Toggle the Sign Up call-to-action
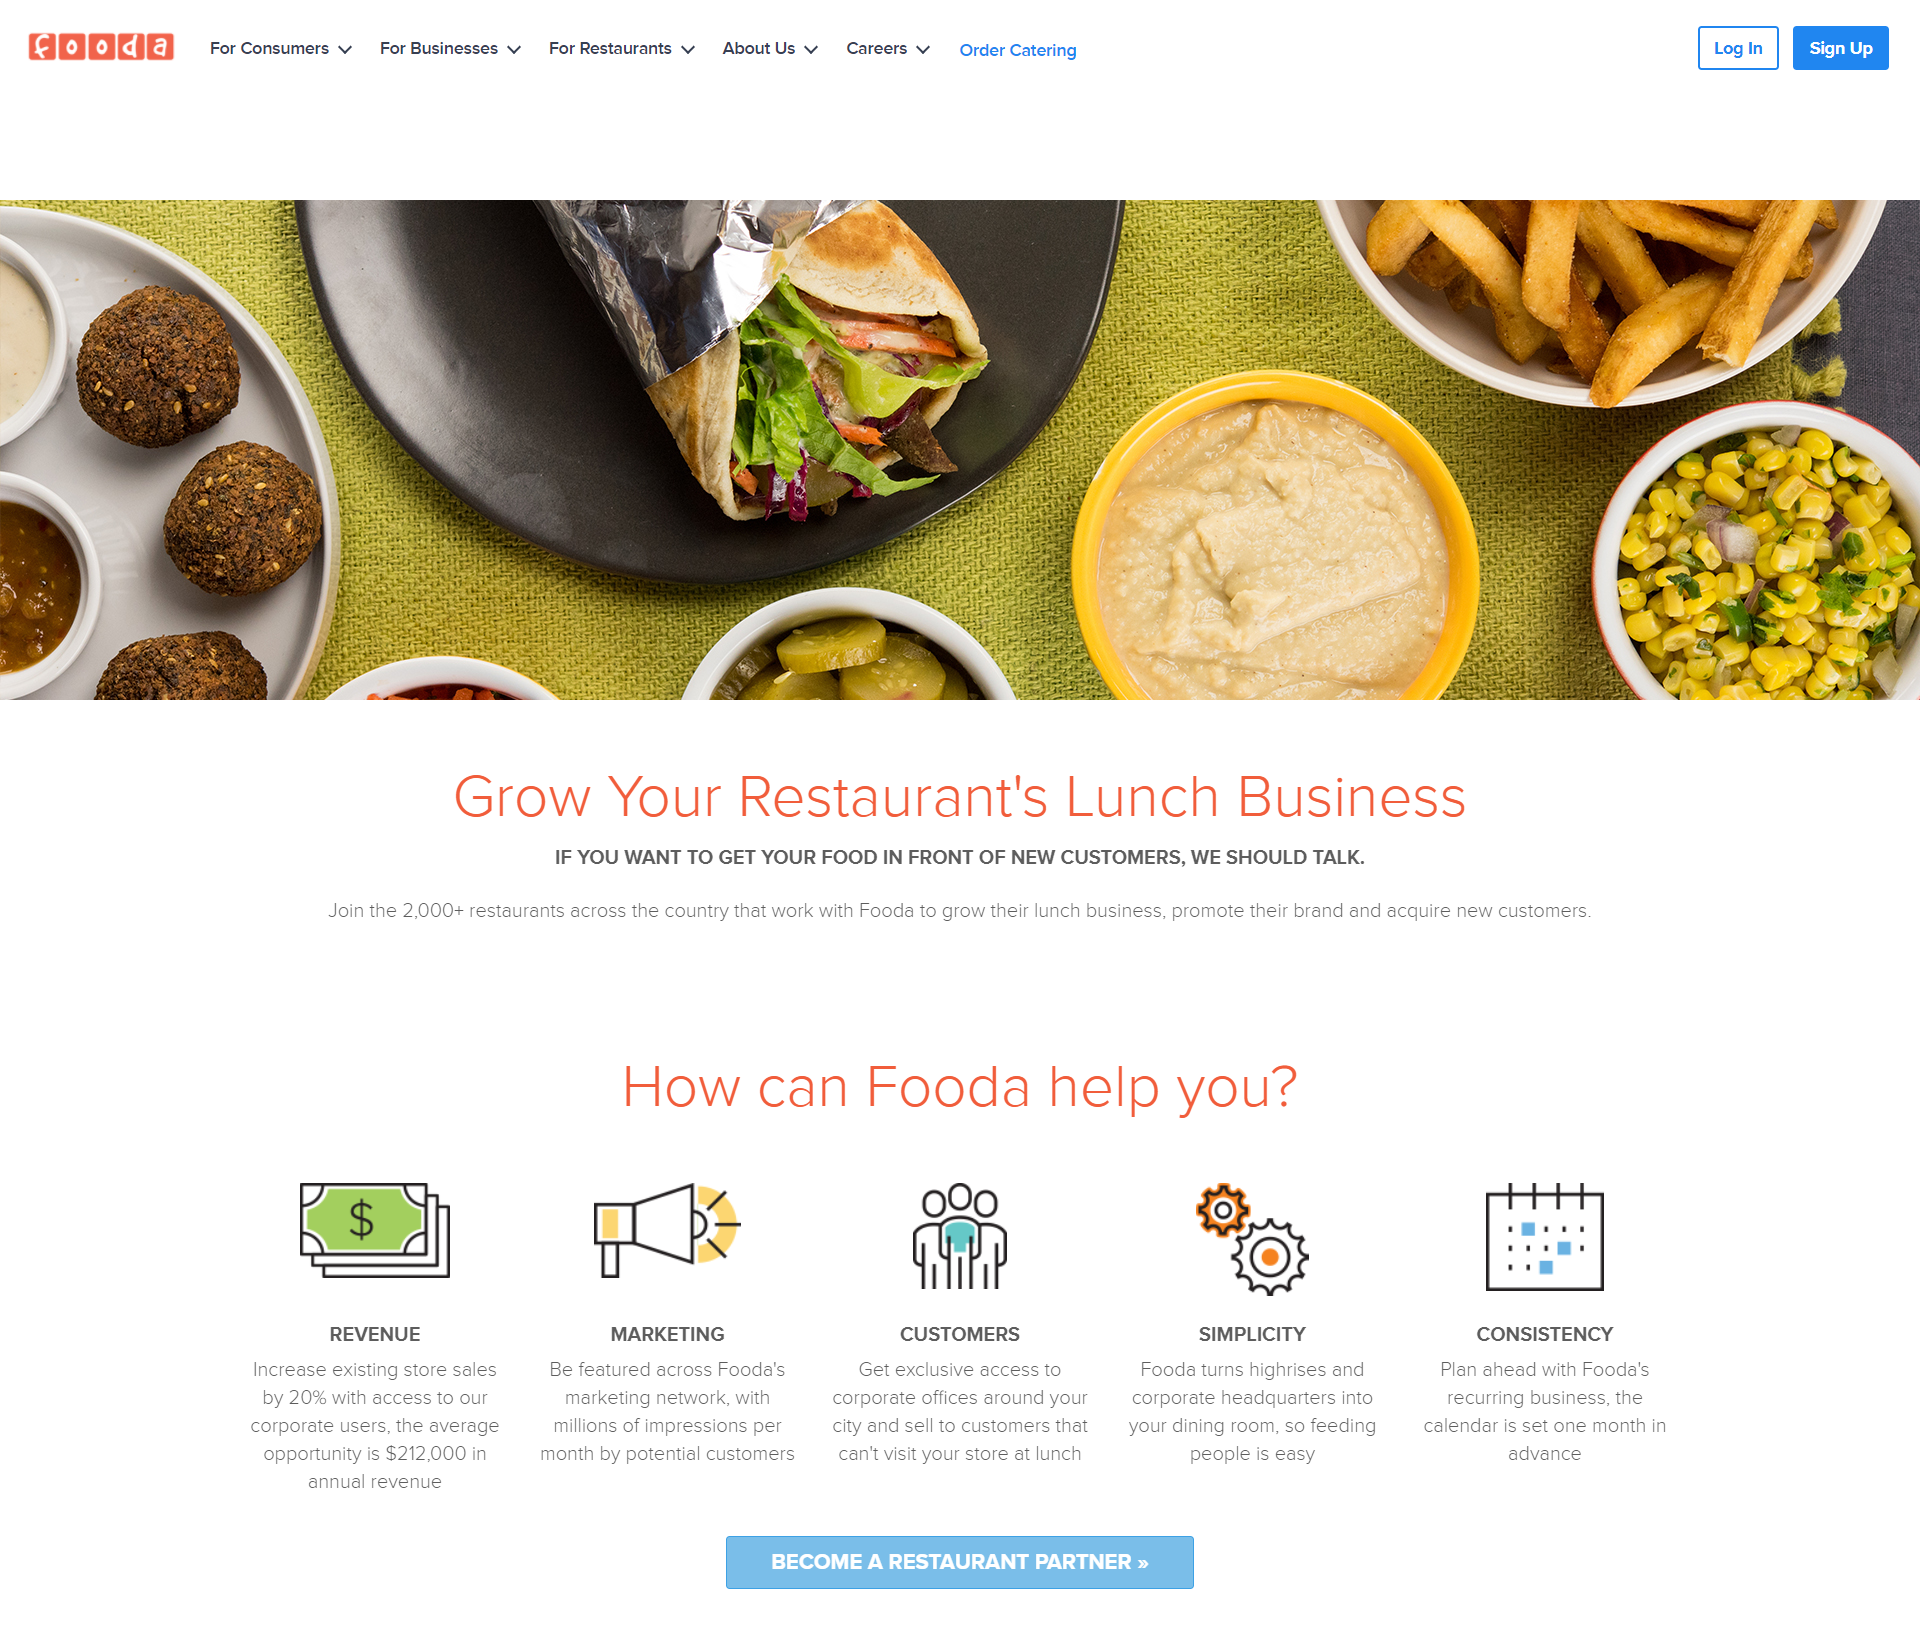 point(1840,49)
